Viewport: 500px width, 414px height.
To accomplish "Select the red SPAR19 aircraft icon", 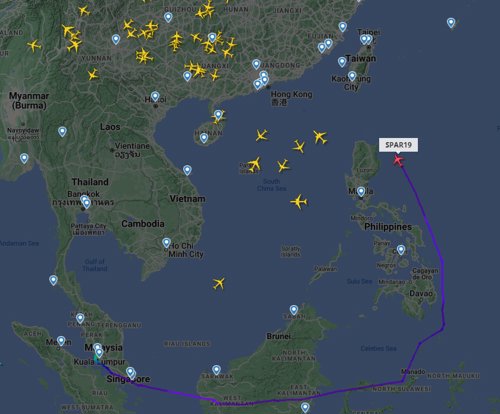I will click(x=398, y=160).
